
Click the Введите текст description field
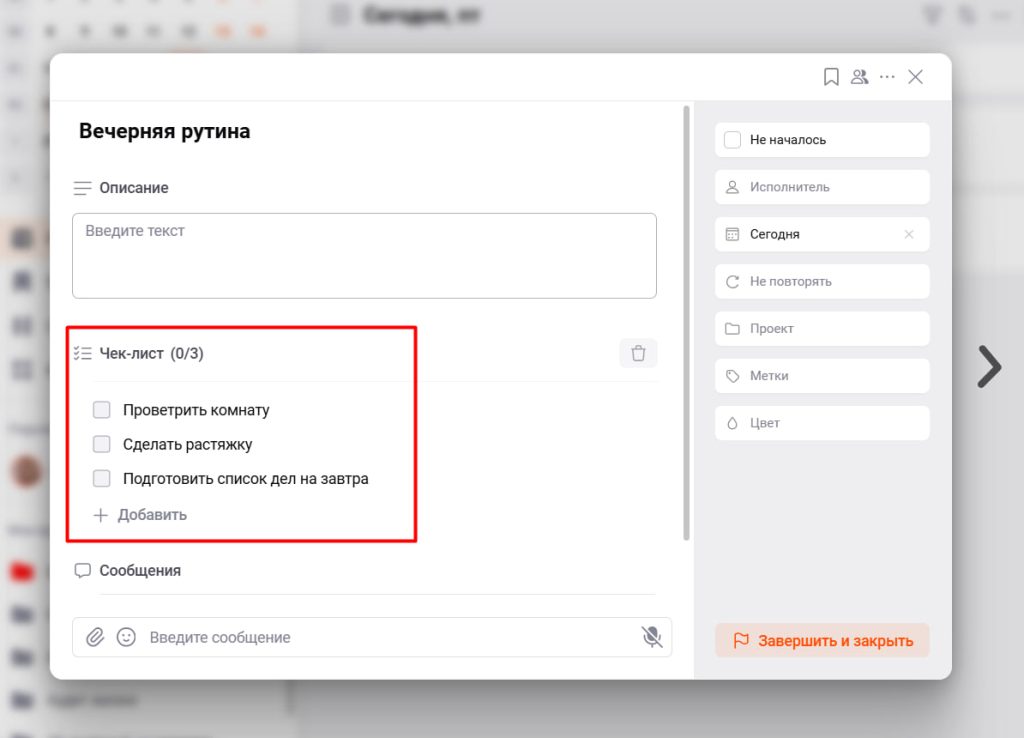pos(364,255)
